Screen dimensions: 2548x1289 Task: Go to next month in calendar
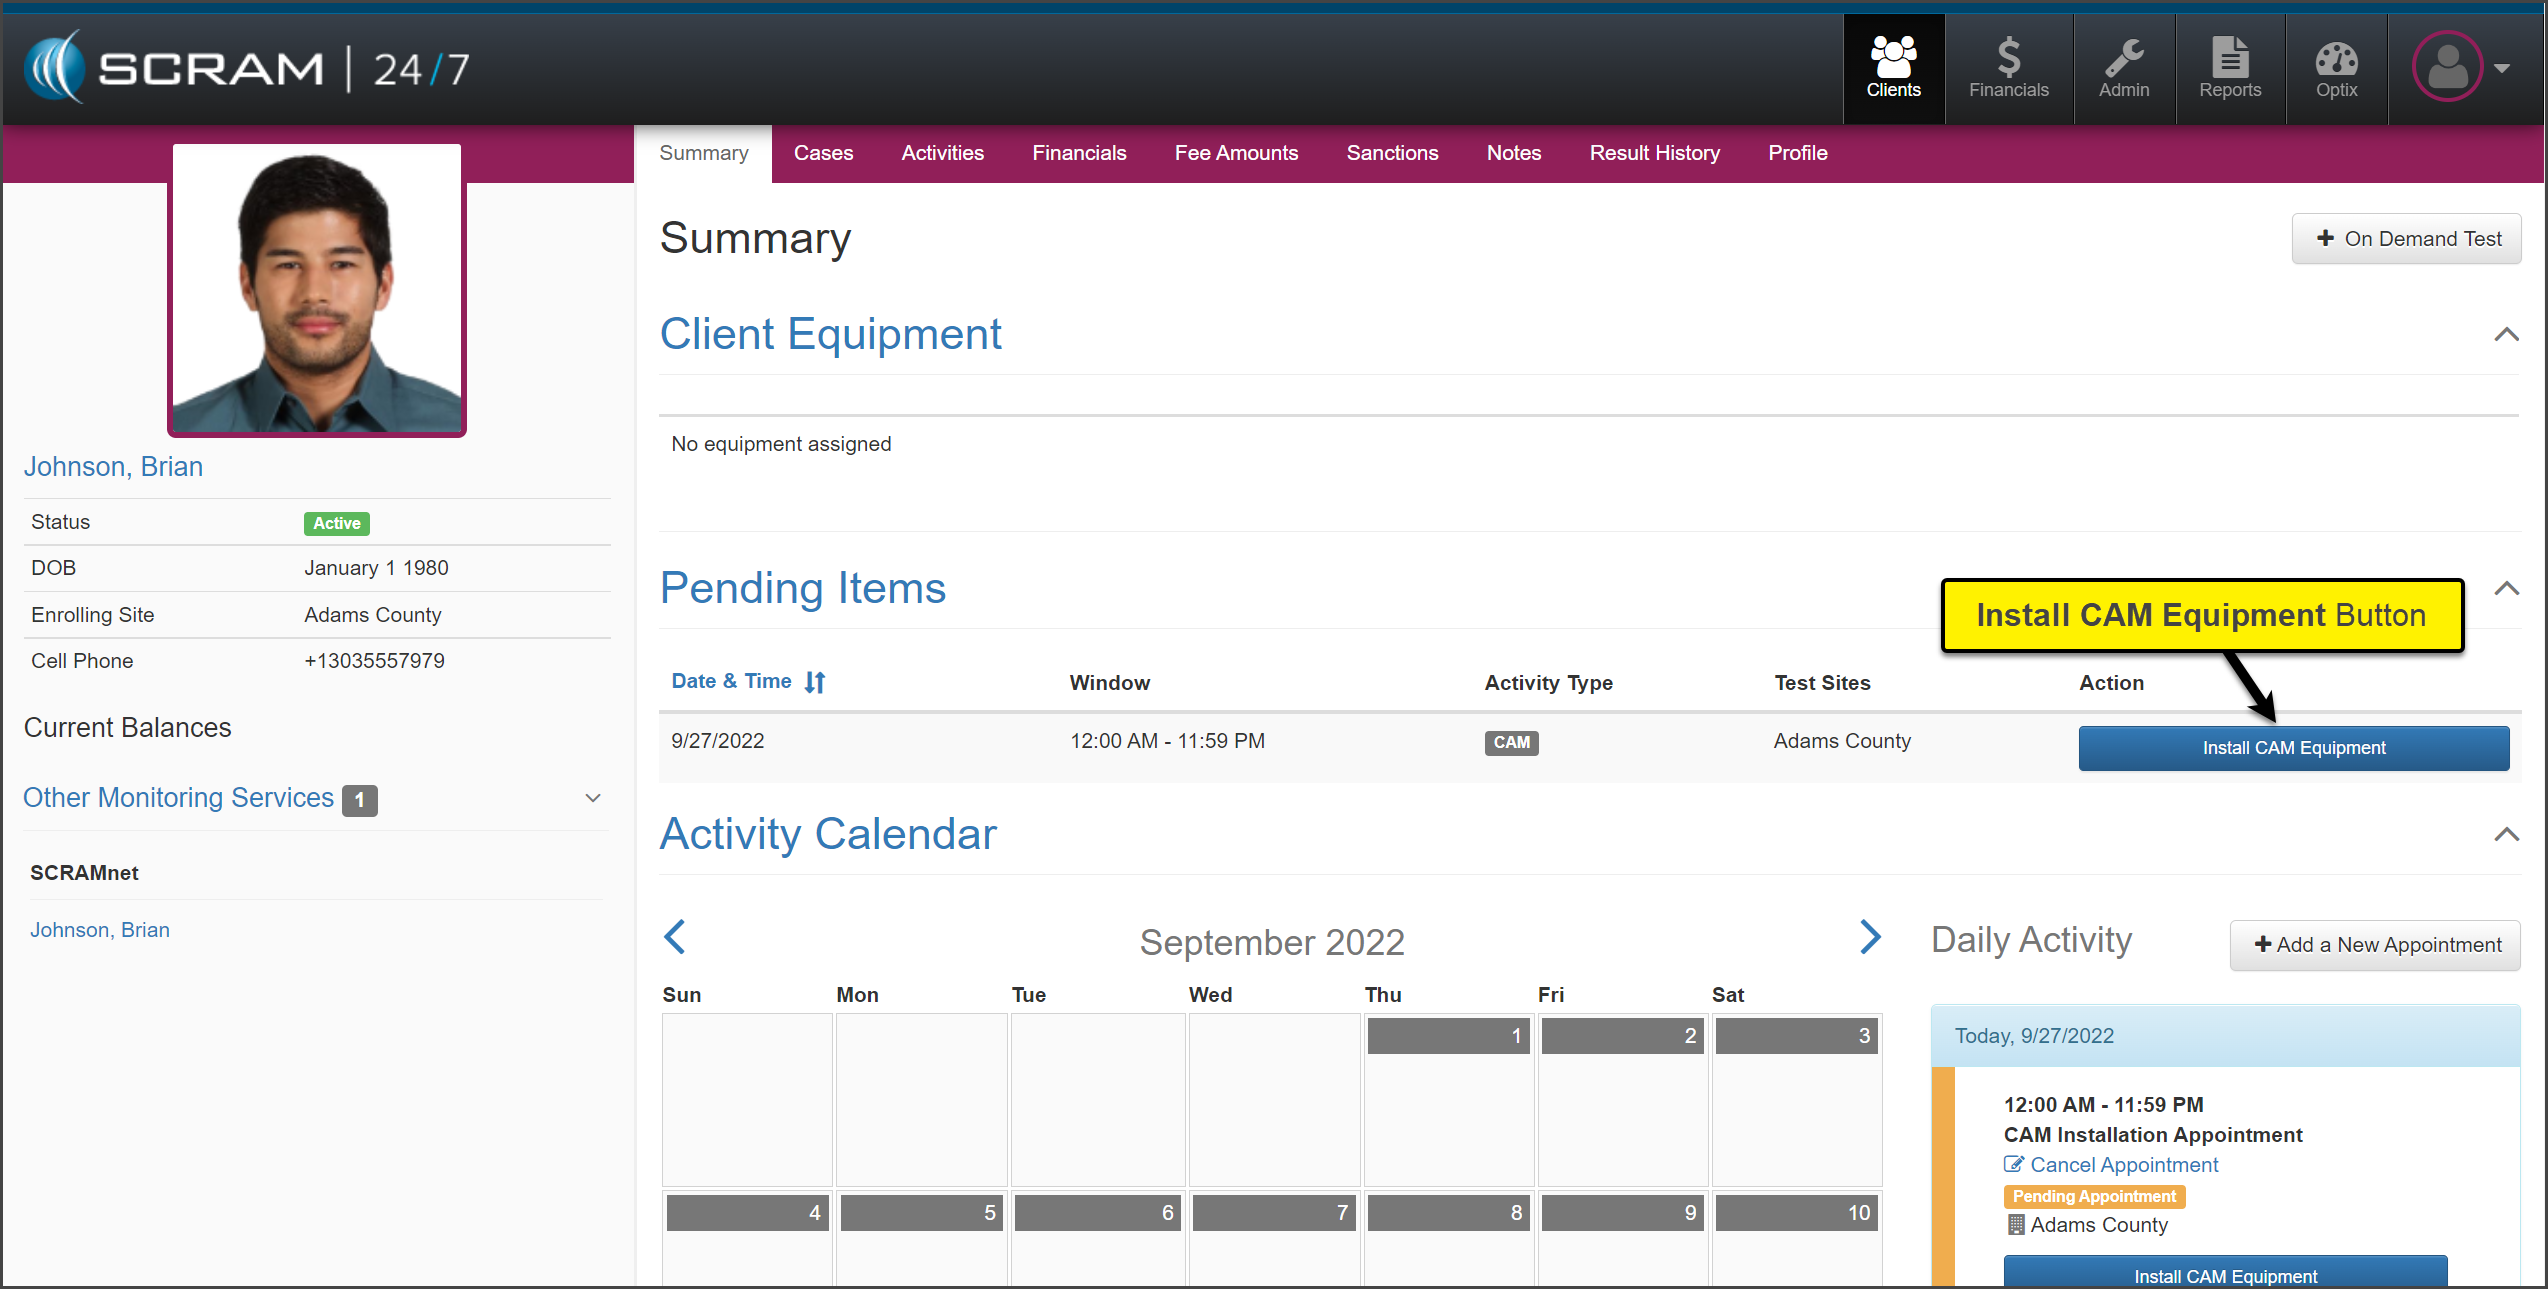[x=1870, y=937]
